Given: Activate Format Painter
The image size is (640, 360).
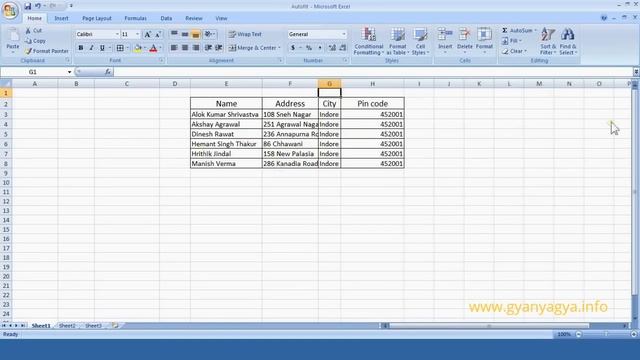Looking at the screenshot, I should click(x=47, y=51).
